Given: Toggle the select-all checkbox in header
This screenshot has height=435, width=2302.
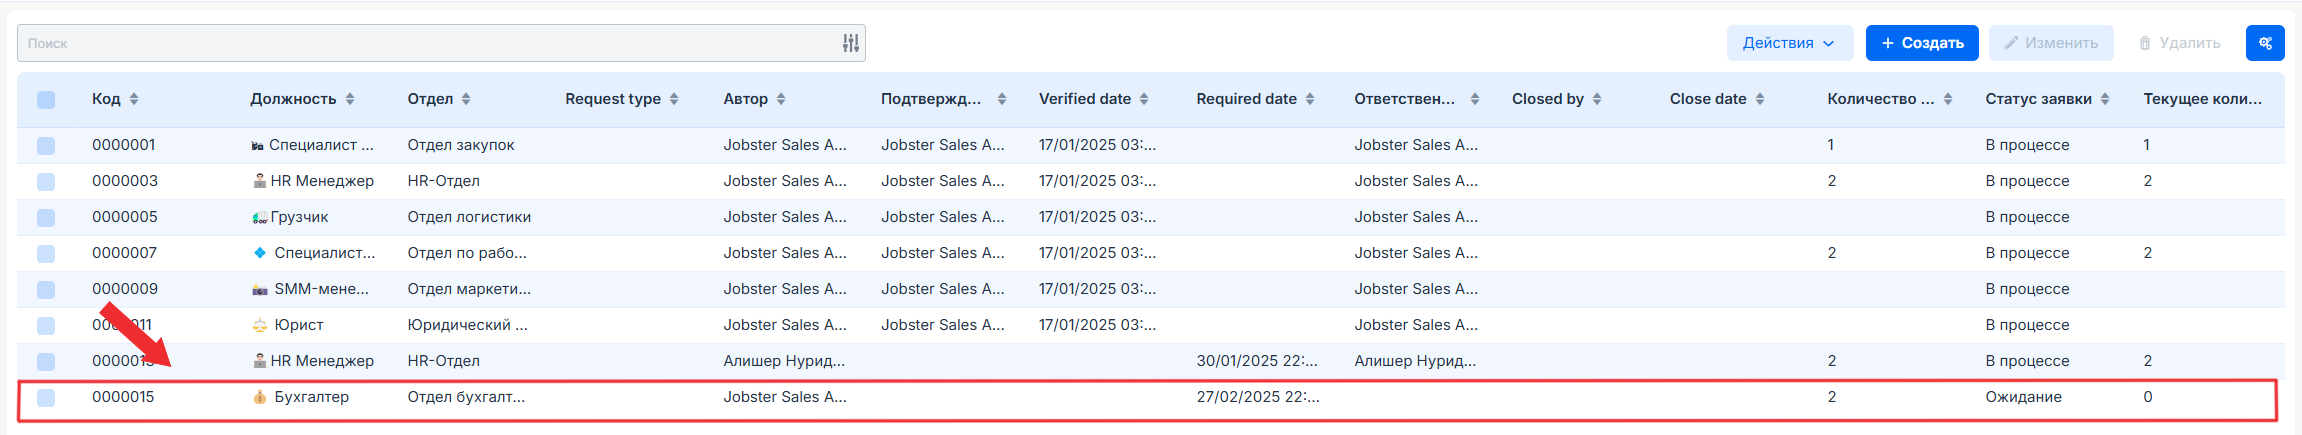Looking at the screenshot, I should pyautogui.click(x=46, y=99).
